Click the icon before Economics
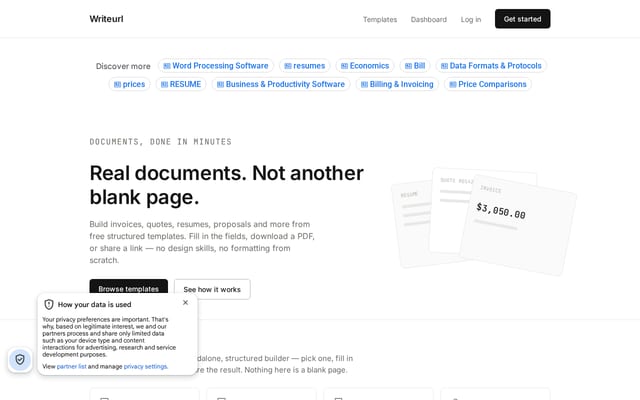The height and width of the screenshot is (400, 640). click(x=344, y=66)
